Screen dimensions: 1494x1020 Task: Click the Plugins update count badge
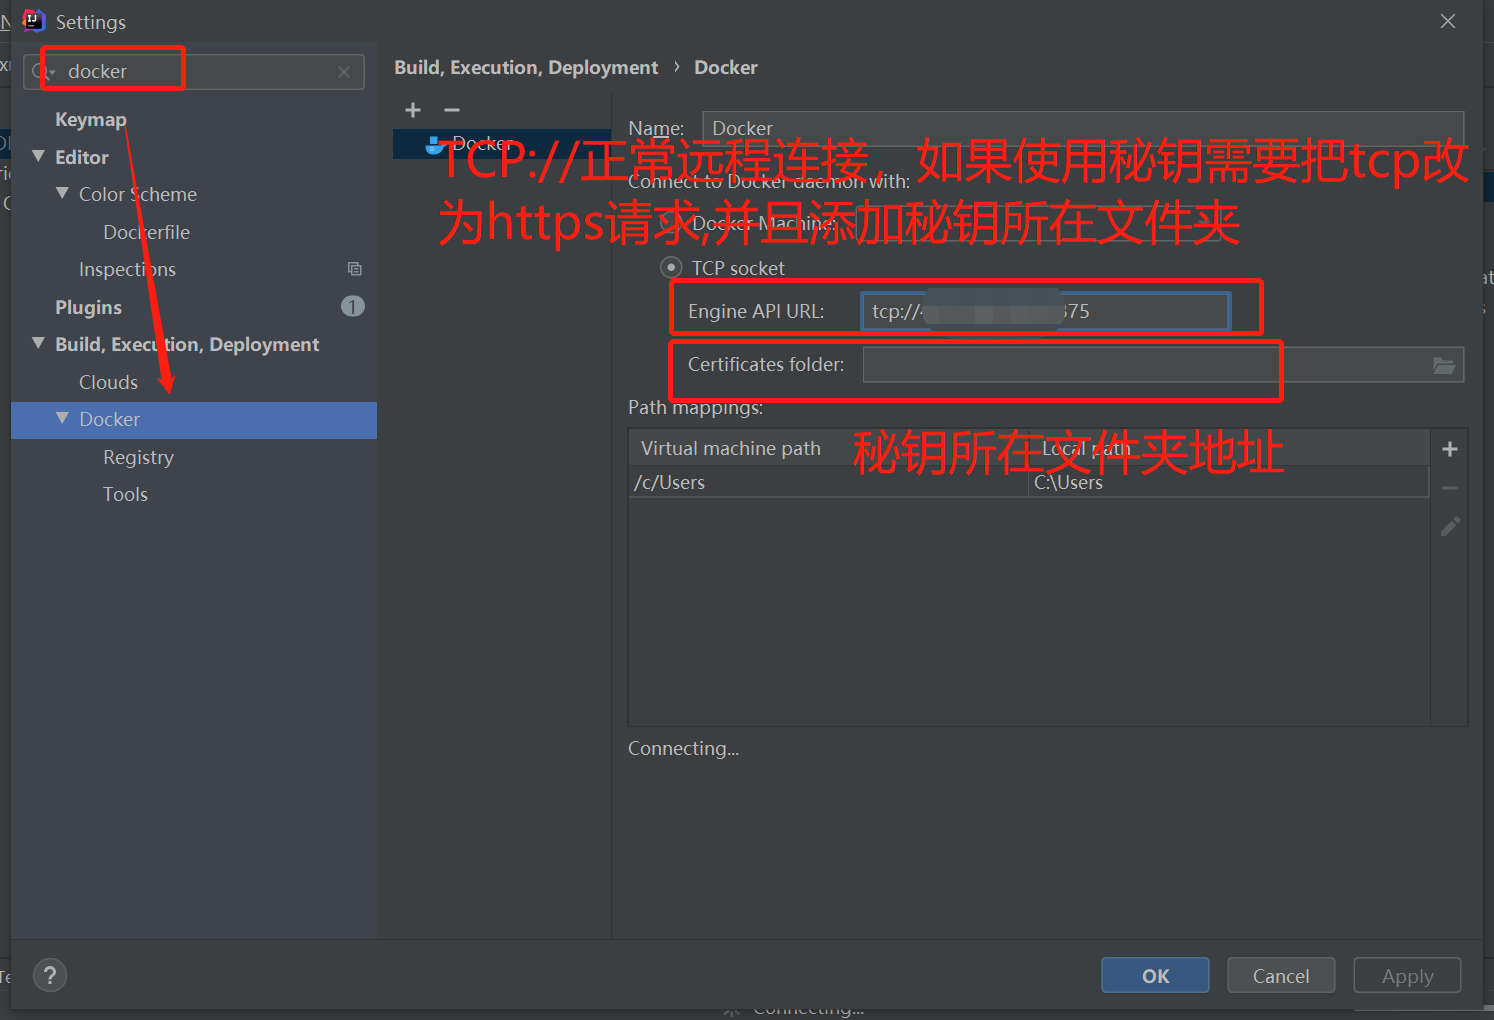[x=353, y=306]
